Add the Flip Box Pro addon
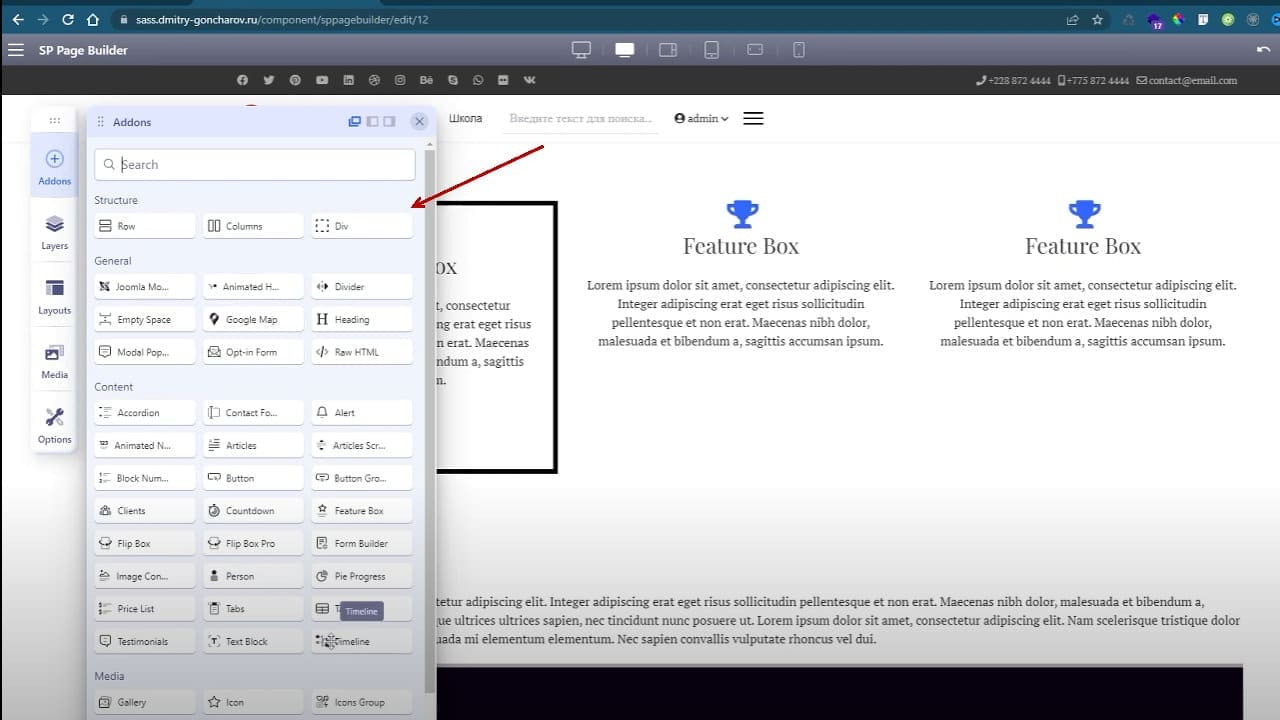Image resolution: width=1280 pixels, height=720 pixels. click(x=254, y=543)
